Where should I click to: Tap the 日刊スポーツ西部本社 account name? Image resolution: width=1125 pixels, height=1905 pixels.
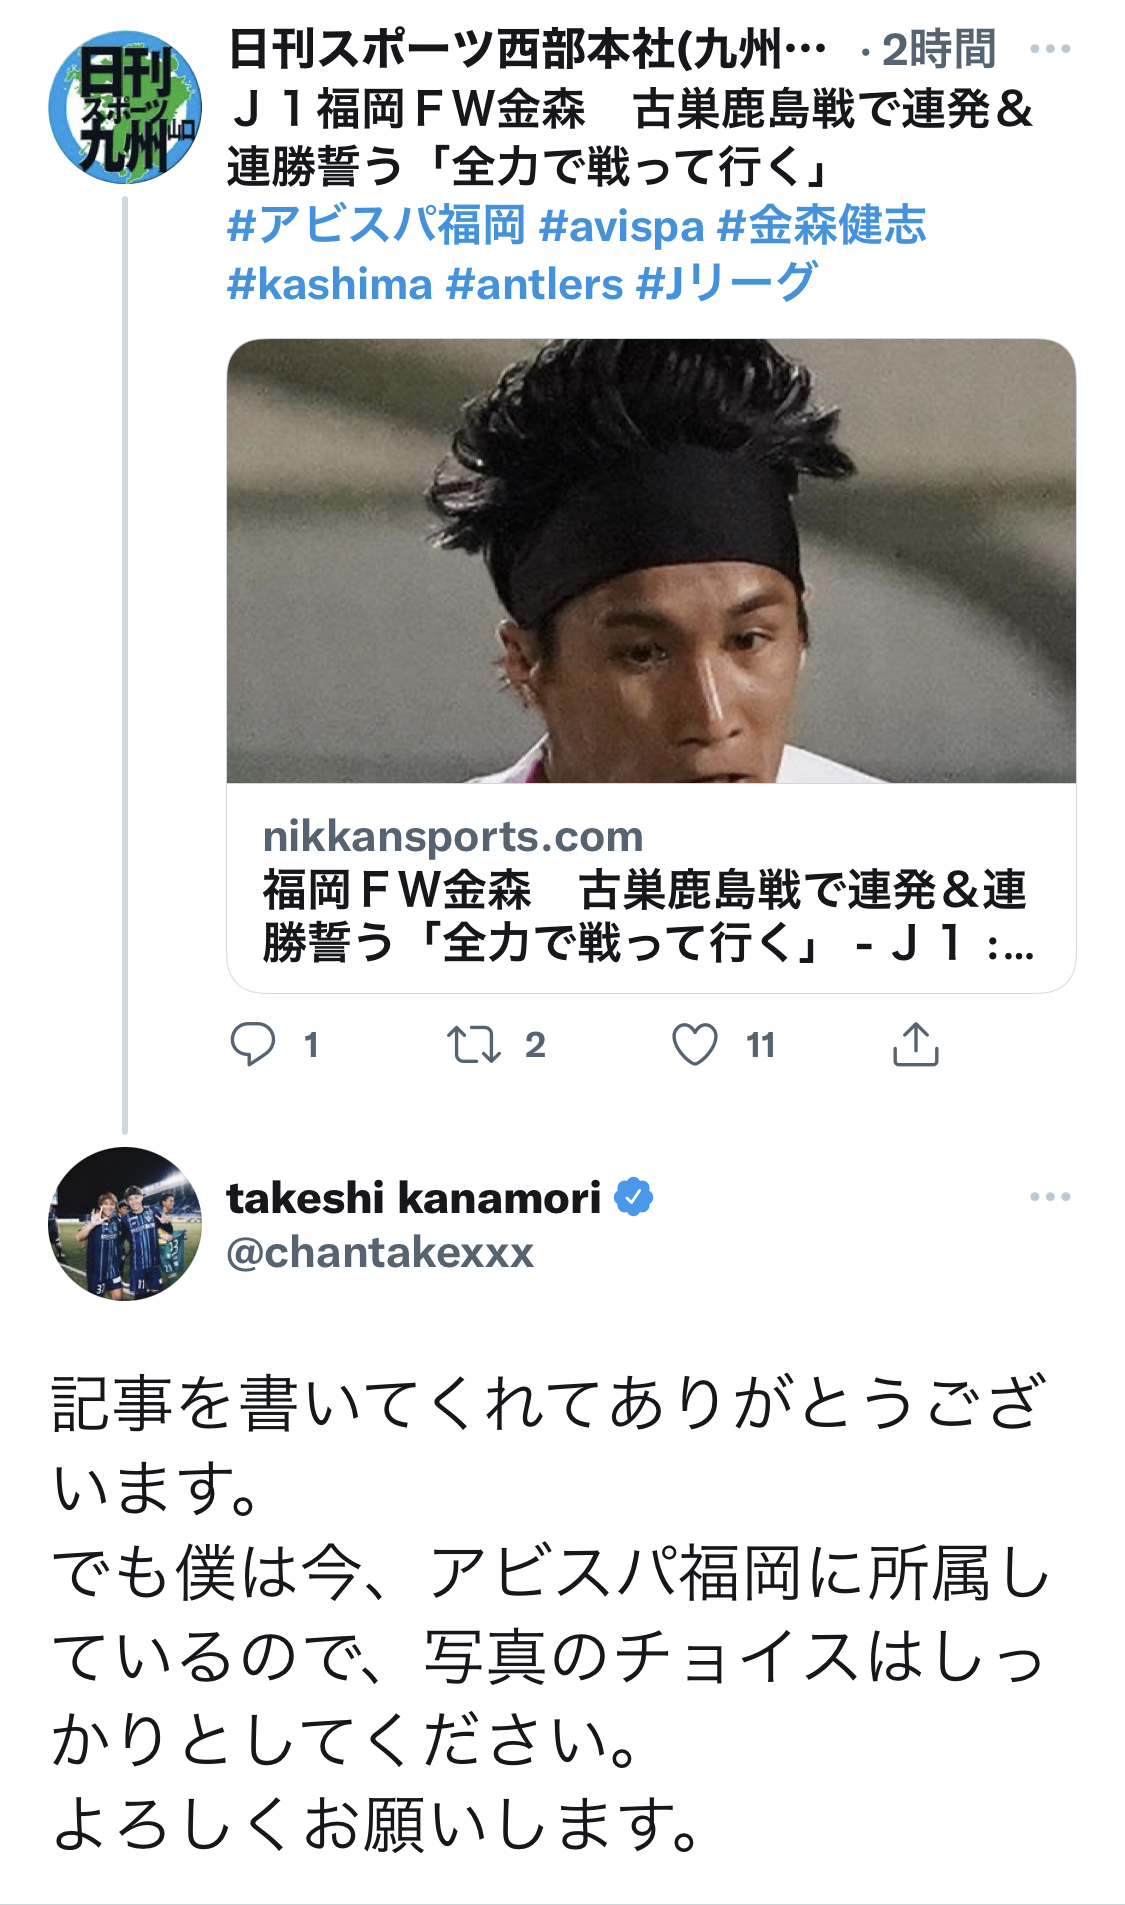(x=527, y=49)
